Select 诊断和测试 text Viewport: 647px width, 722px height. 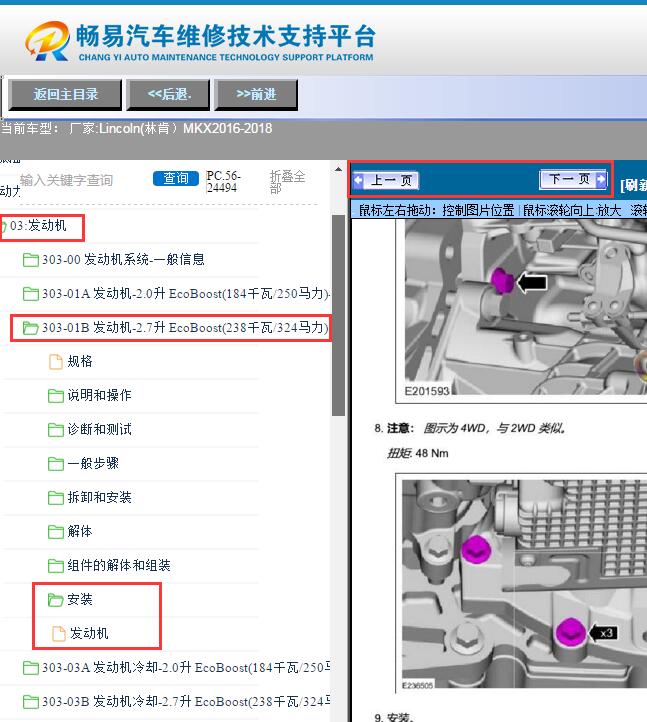point(99,429)
